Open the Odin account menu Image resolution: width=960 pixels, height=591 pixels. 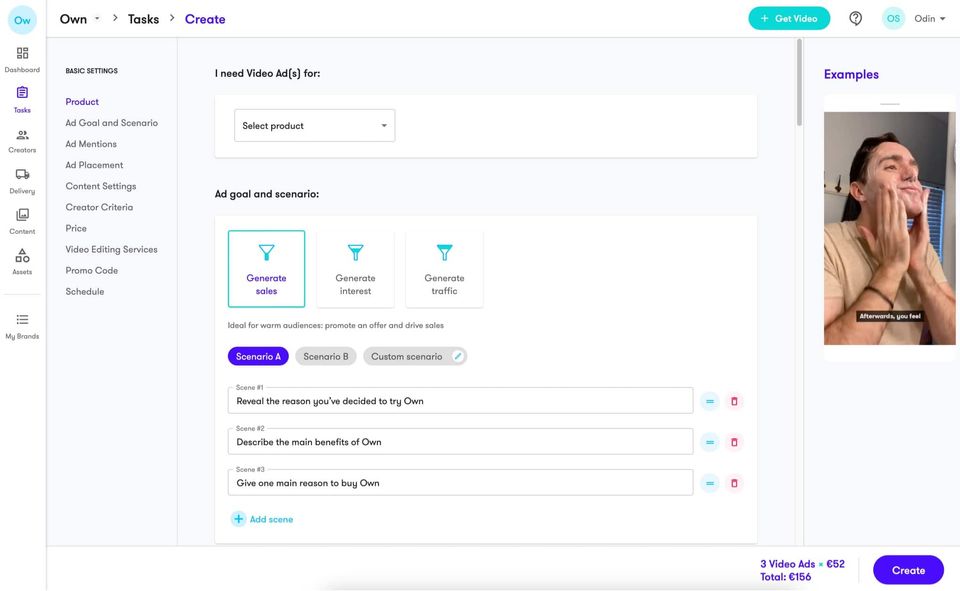click(929, 19)
